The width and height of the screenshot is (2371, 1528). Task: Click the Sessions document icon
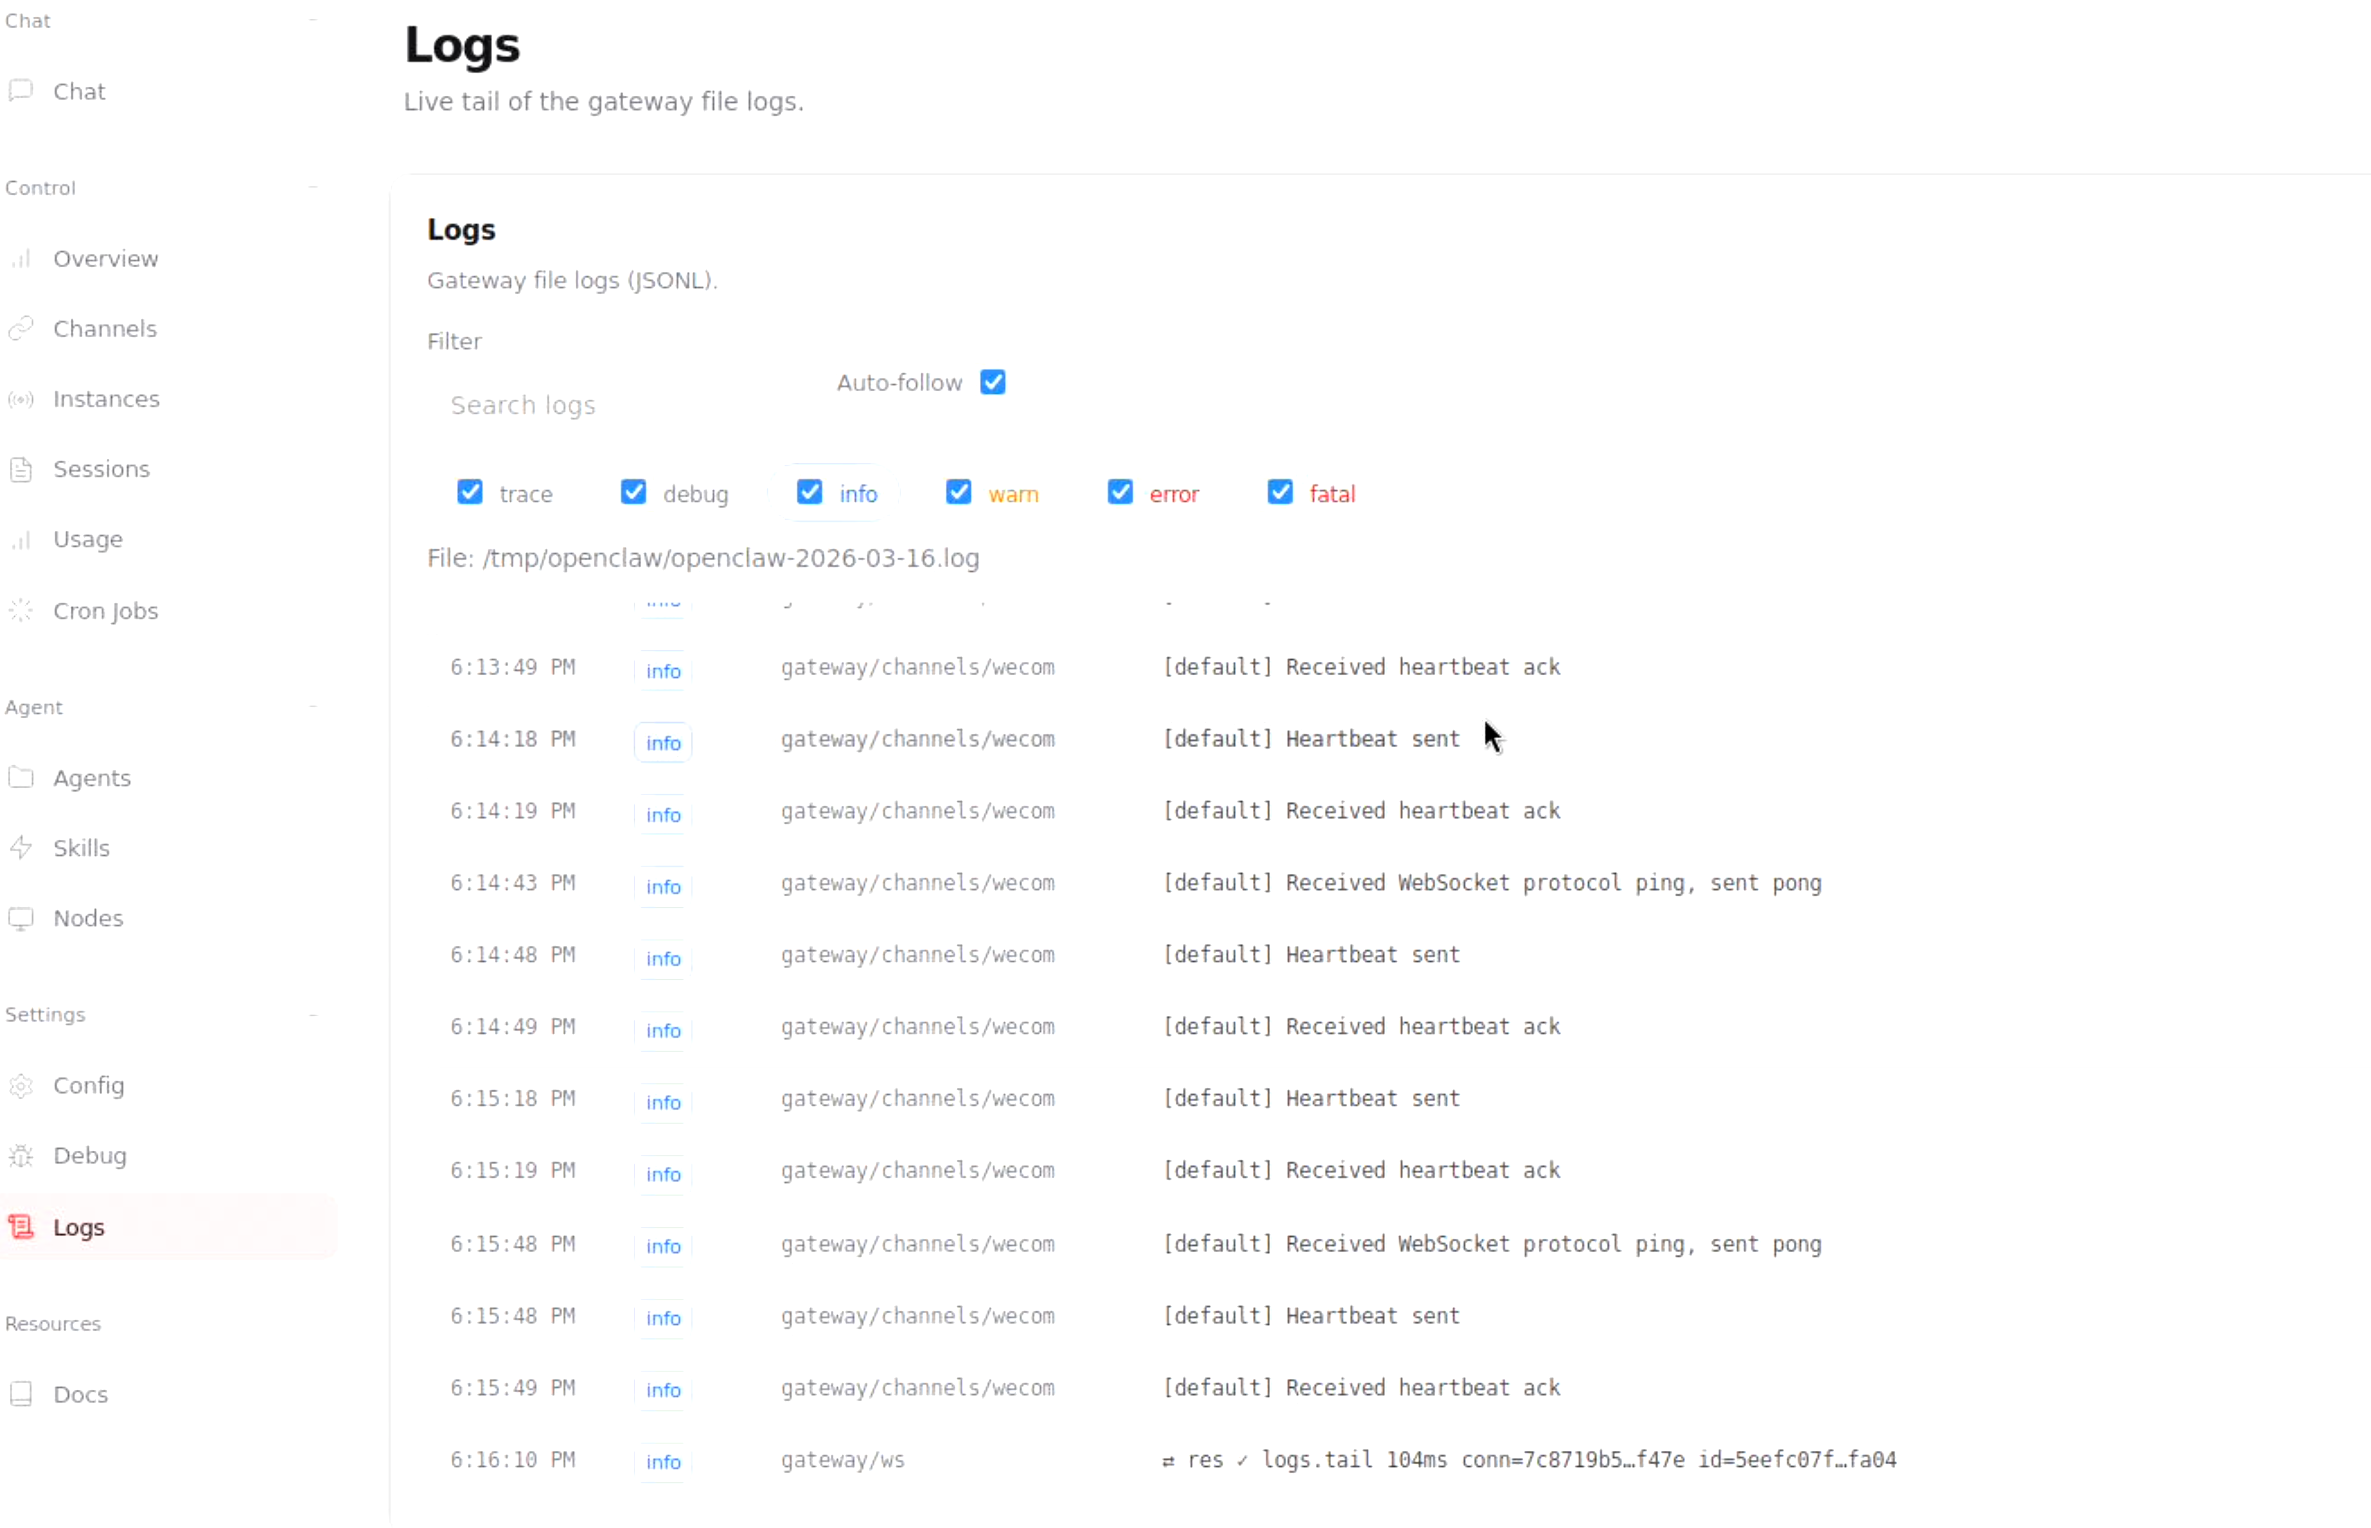coord(21,469)
